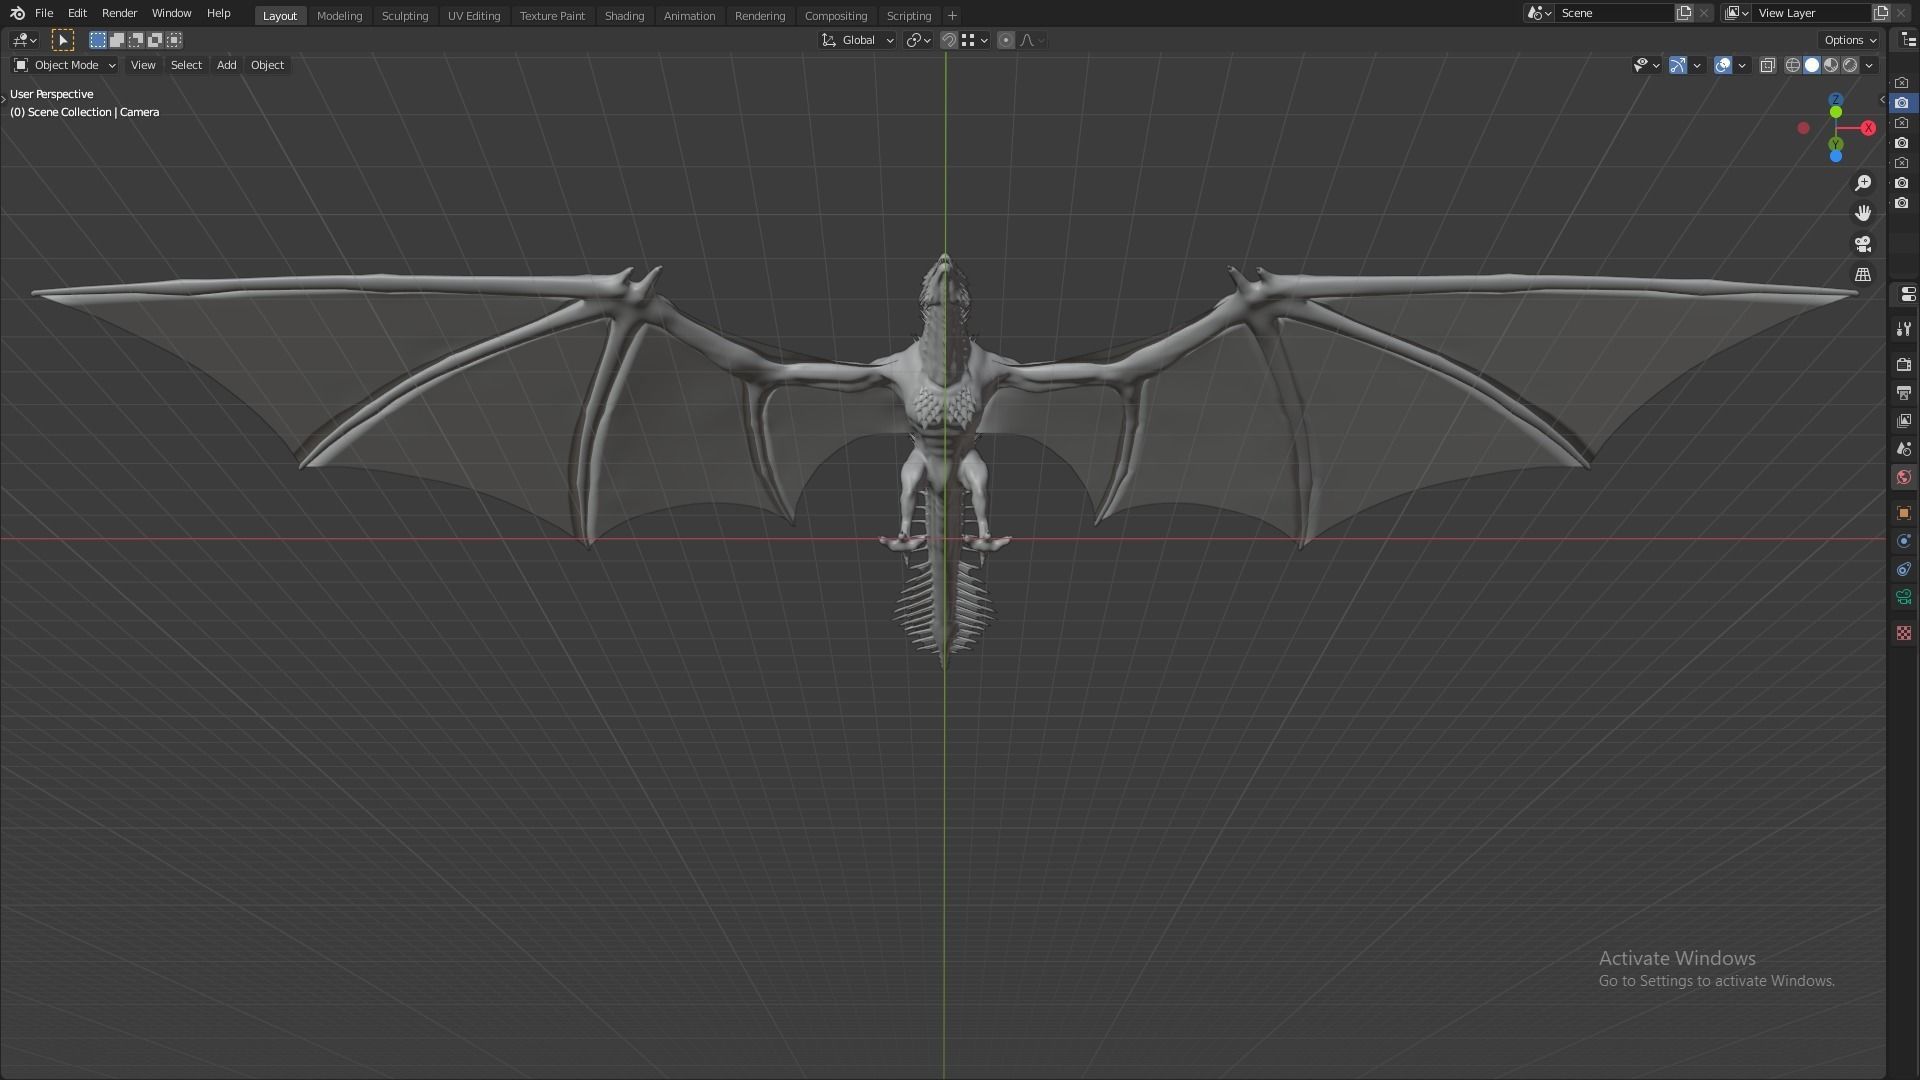Screen dimensions: 1920x1080
Task: Choose the Invert Selection mode icon
Action: (154, 40)
